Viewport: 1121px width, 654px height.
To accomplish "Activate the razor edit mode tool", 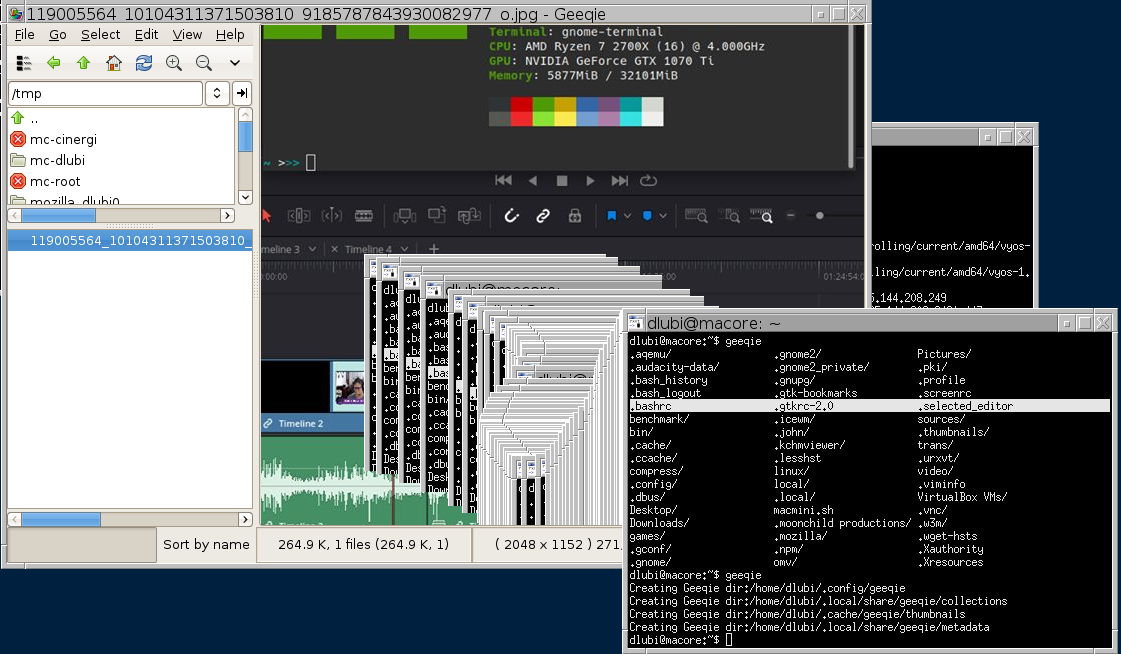I will 363,216.
